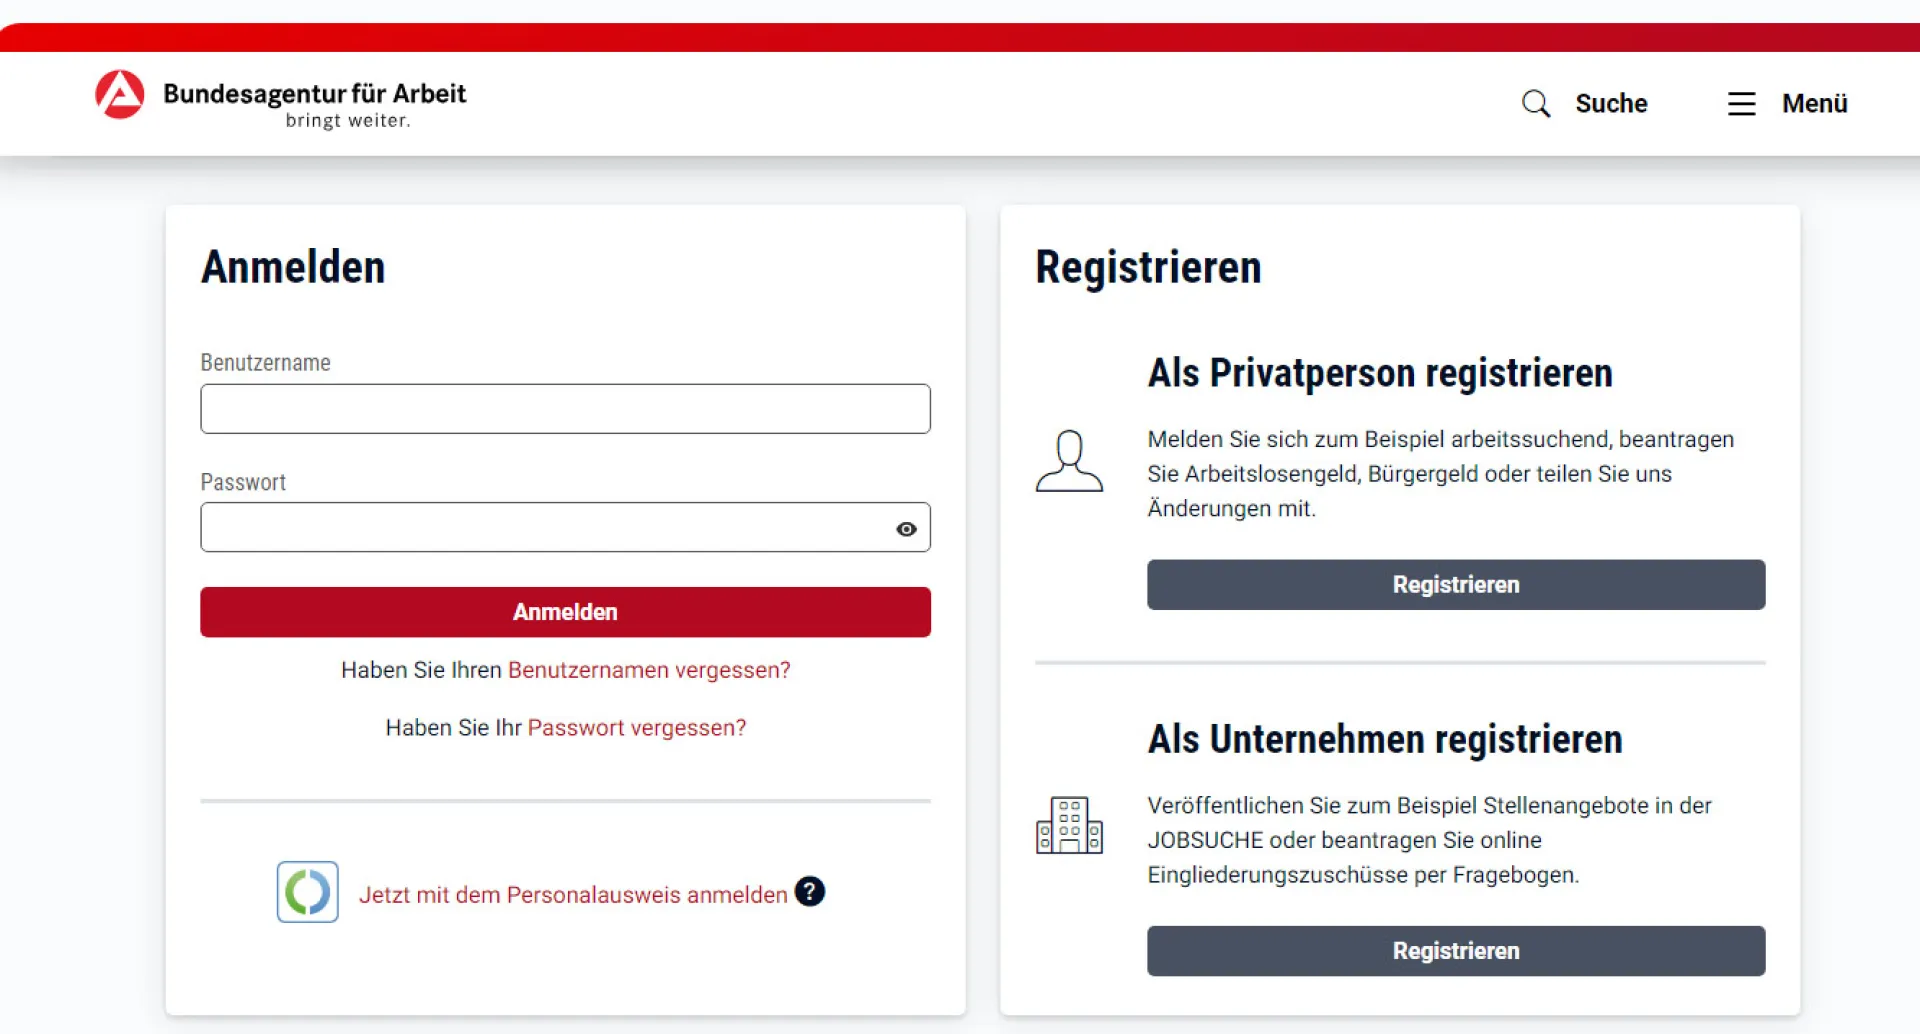Select the search icon in the header

(1536, 103)
